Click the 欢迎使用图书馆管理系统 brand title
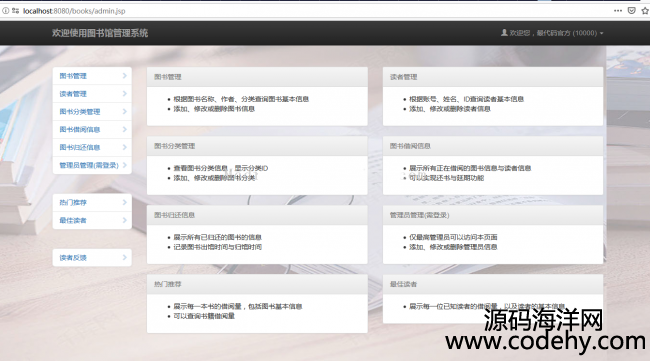The height and width of the screenshot is (361, 650). click(x=100, y=33)
